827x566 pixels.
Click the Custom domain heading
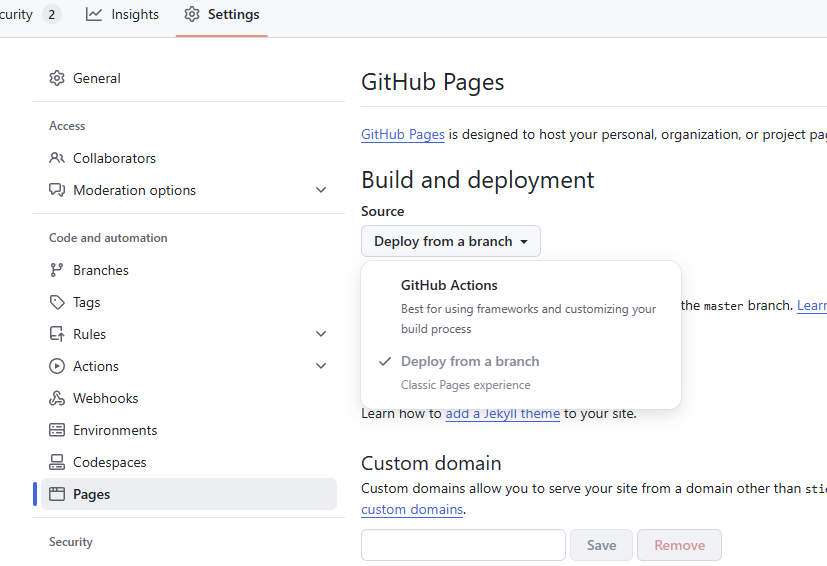click(x=431, y=463)
